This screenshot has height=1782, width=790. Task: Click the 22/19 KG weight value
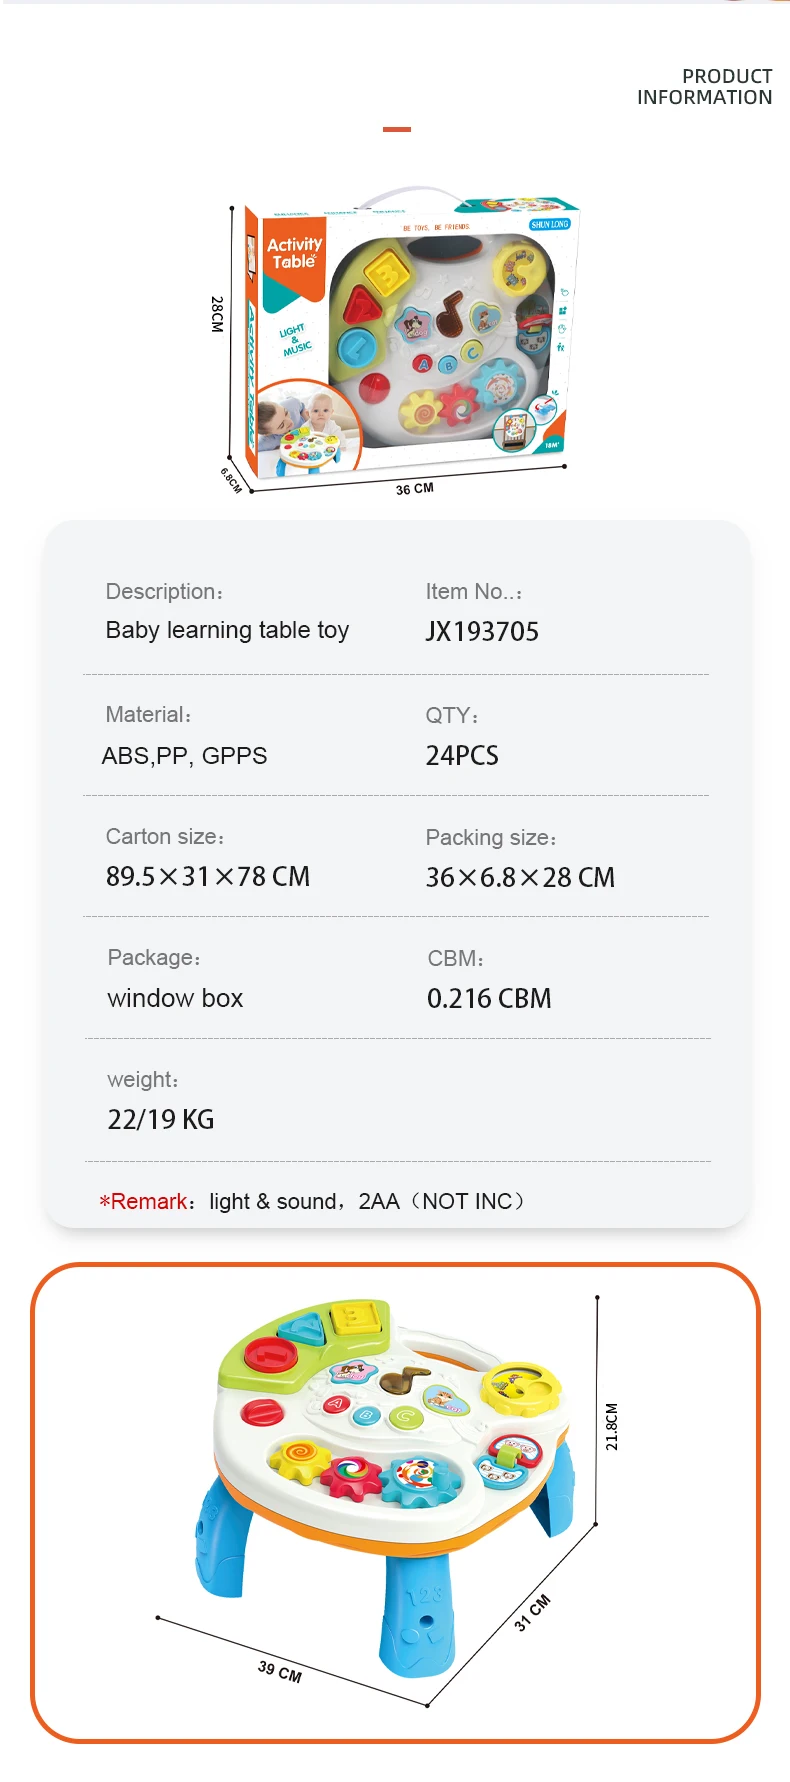[161, 1119]
